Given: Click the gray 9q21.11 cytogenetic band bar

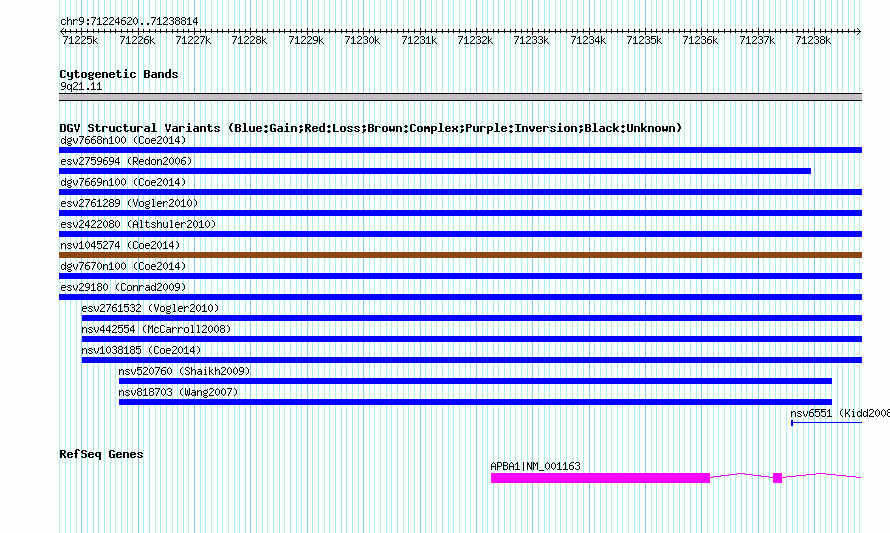Looking at the screenshot, I should pyautogui.click(x=460, y=97).
